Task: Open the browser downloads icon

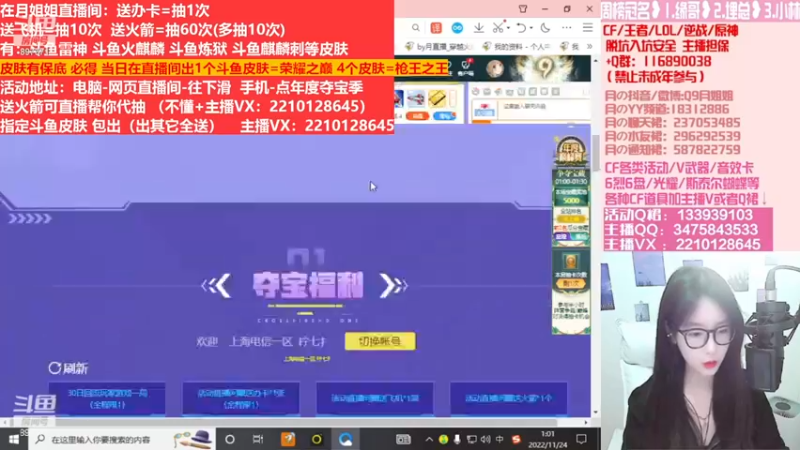Action: click(x=479, y=28)
